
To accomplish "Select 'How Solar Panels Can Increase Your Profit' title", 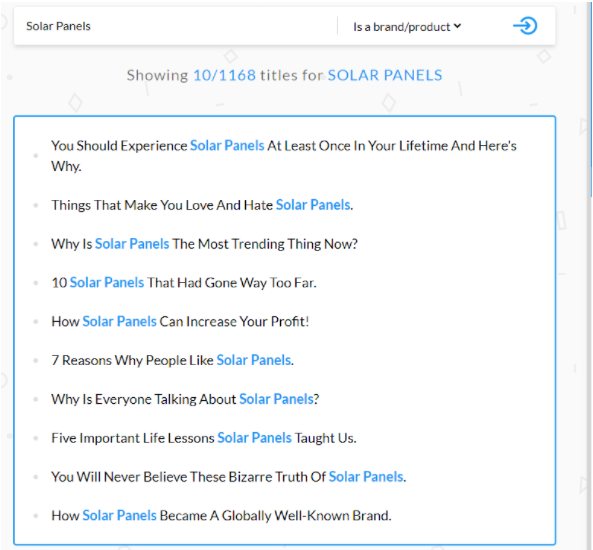I will click(180, 322).
